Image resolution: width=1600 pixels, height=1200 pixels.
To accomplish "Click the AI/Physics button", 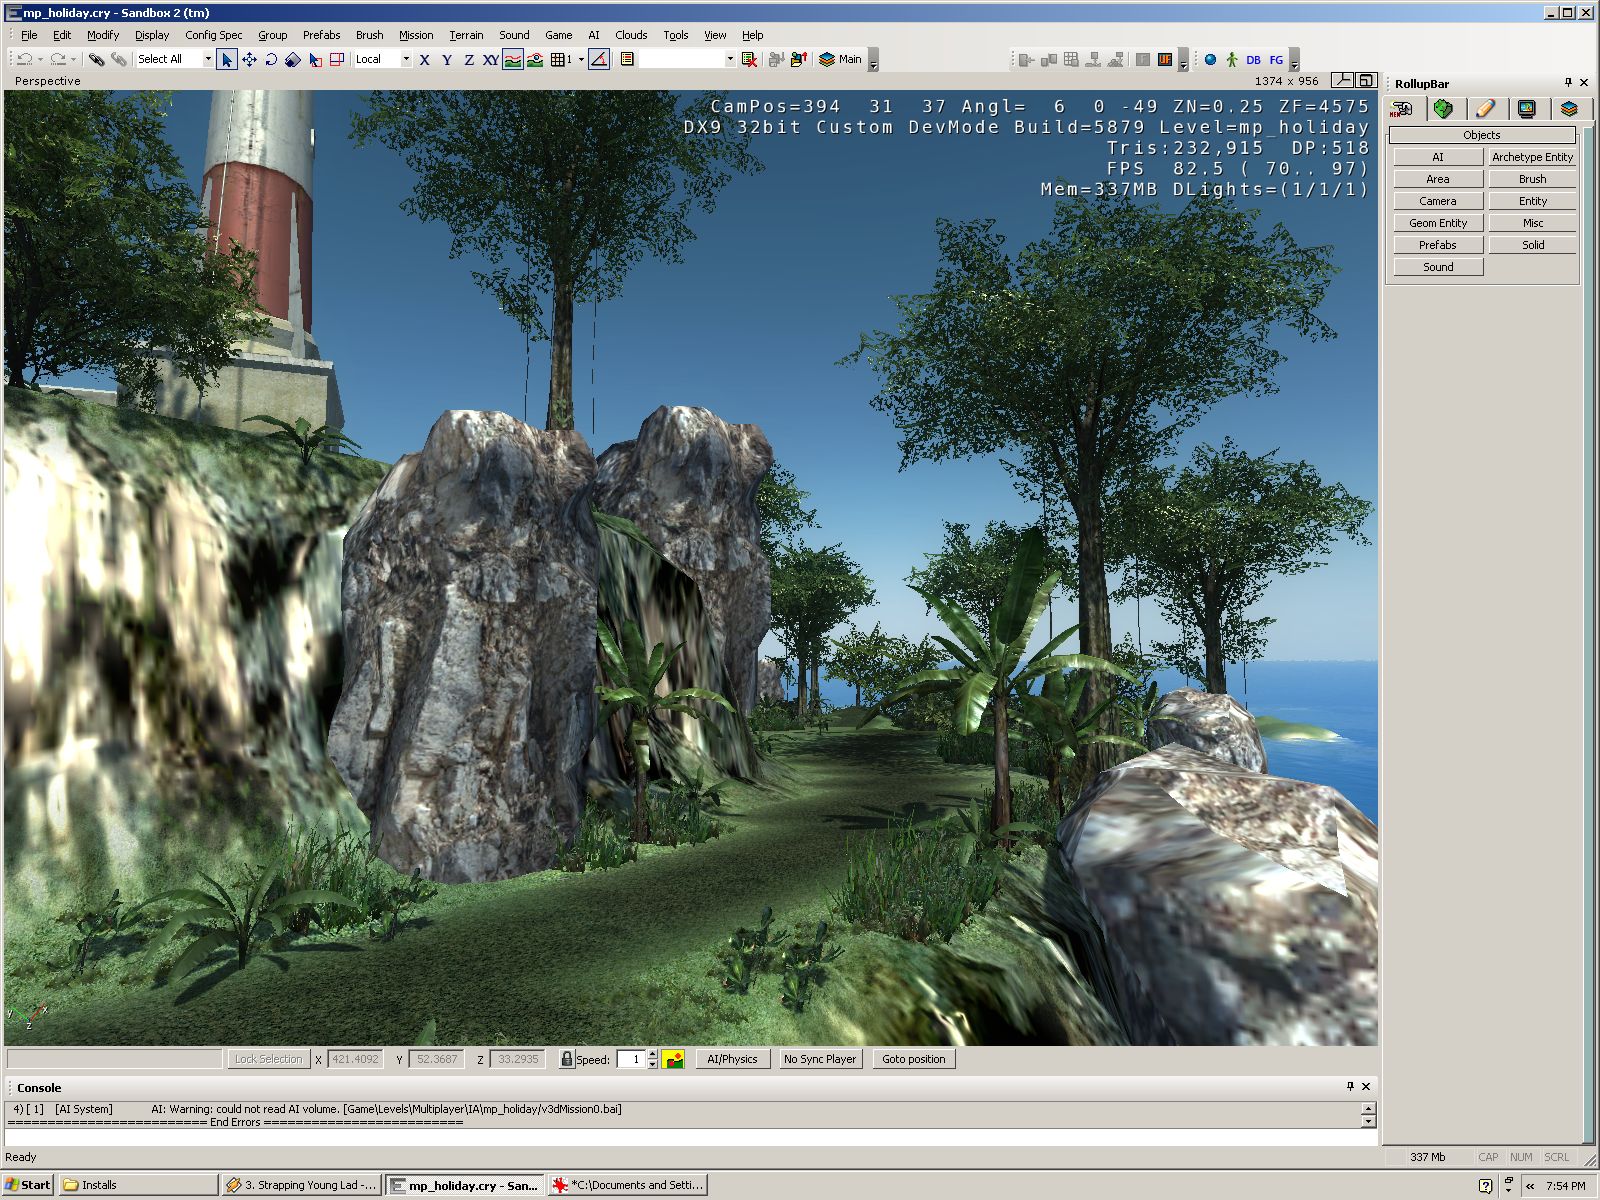I will point(733,1059).
